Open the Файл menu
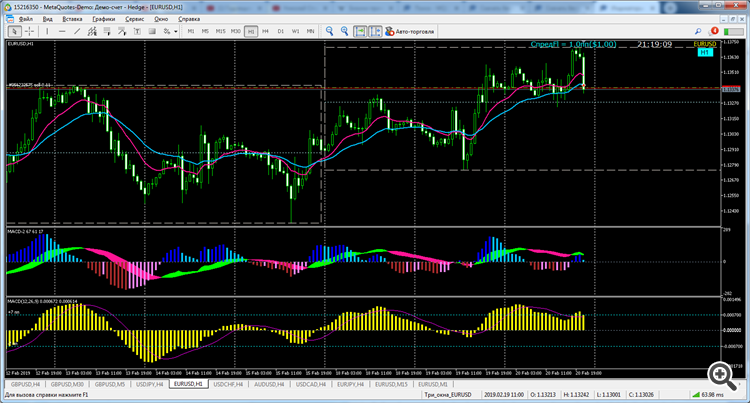 (26, 19)
